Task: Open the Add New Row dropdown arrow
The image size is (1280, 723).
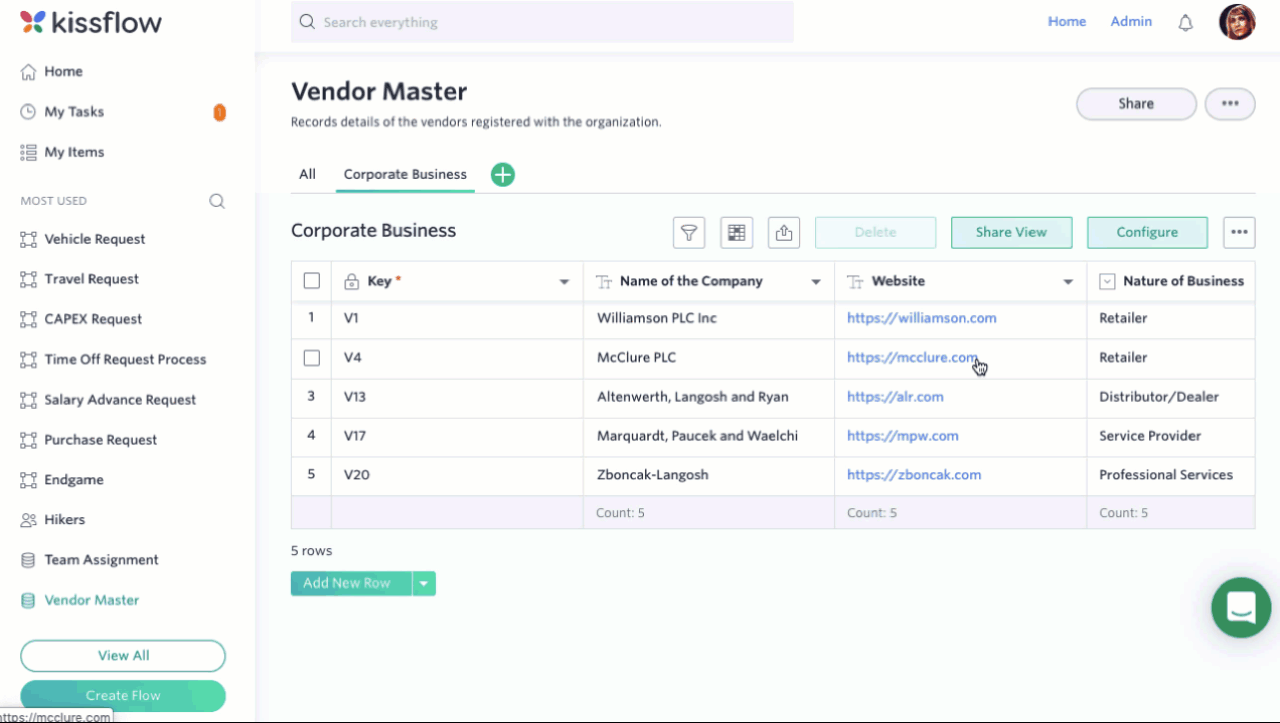Action: click(x=424, y=583)
